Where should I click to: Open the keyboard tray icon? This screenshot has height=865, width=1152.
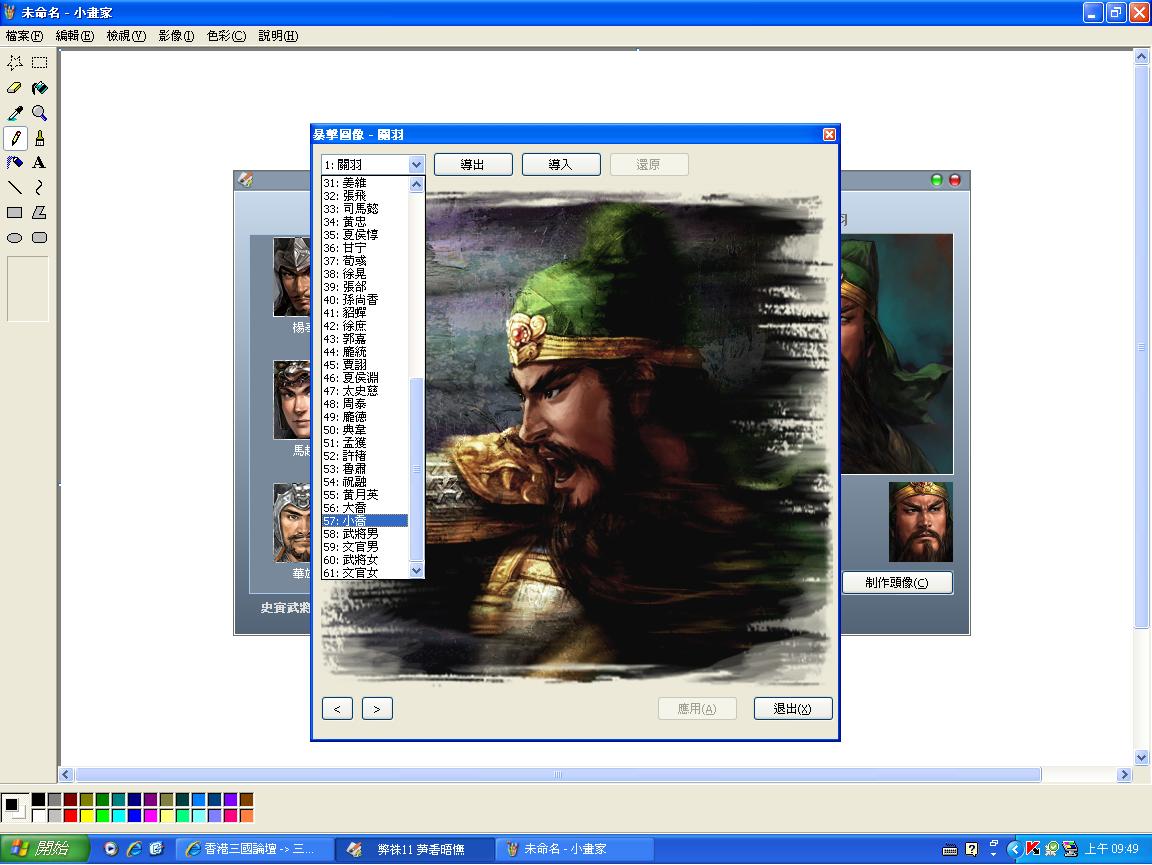pos(950,850)
